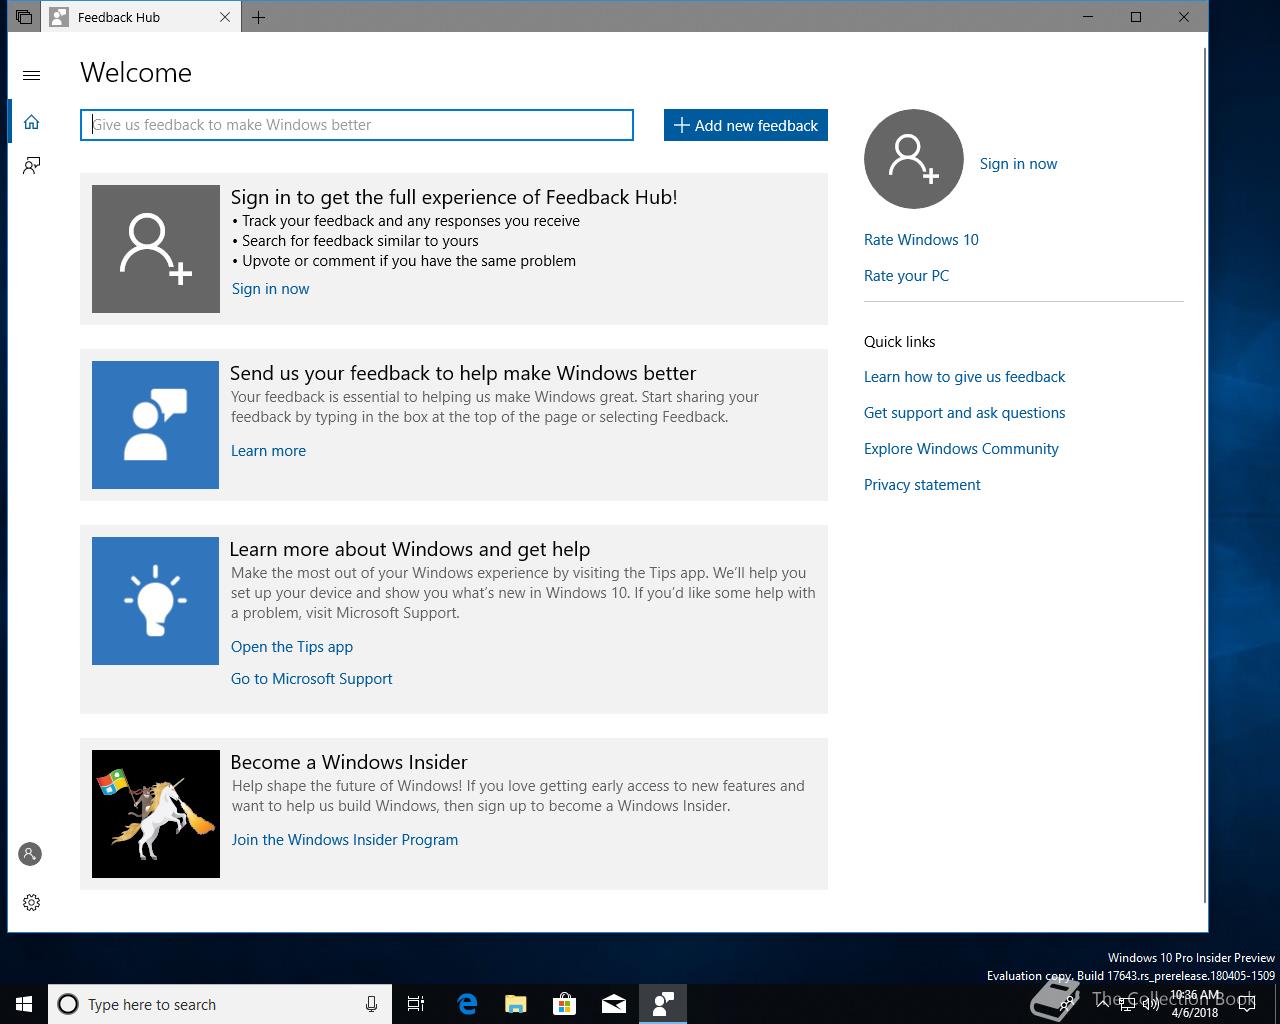Close the Feedback Hub tab

225,17
